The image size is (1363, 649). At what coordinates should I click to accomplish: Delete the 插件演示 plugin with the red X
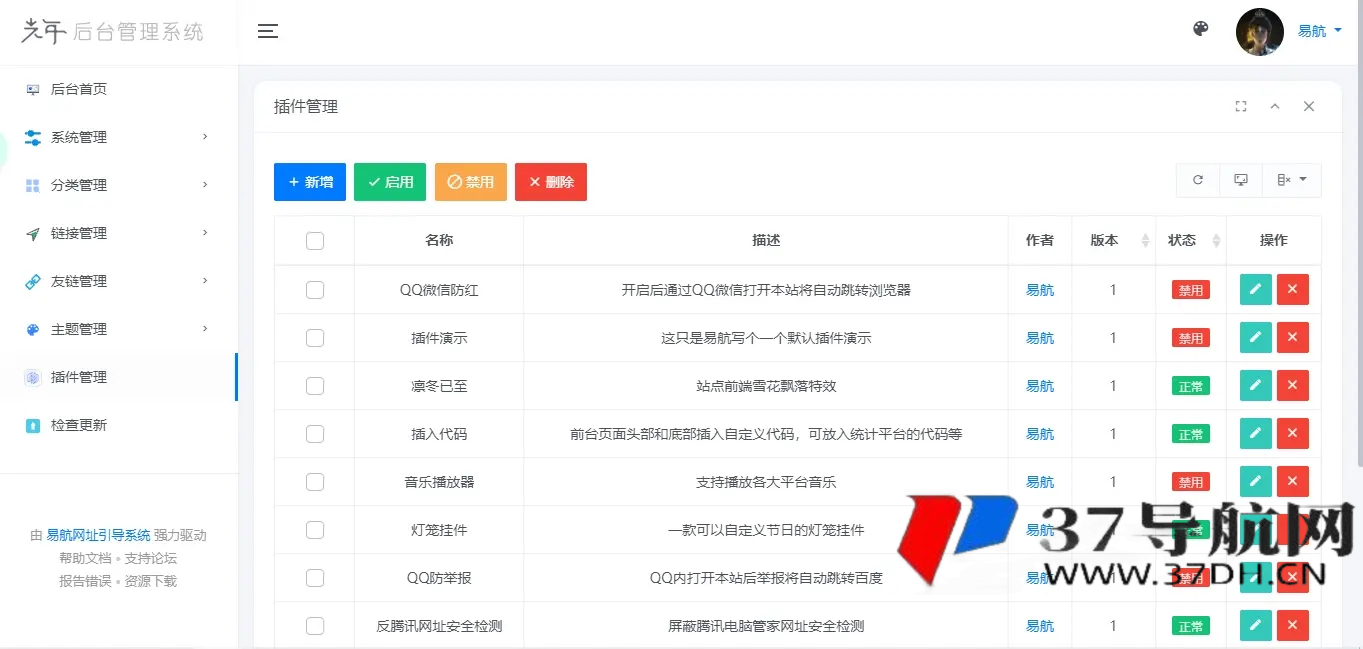point(1292,337)
